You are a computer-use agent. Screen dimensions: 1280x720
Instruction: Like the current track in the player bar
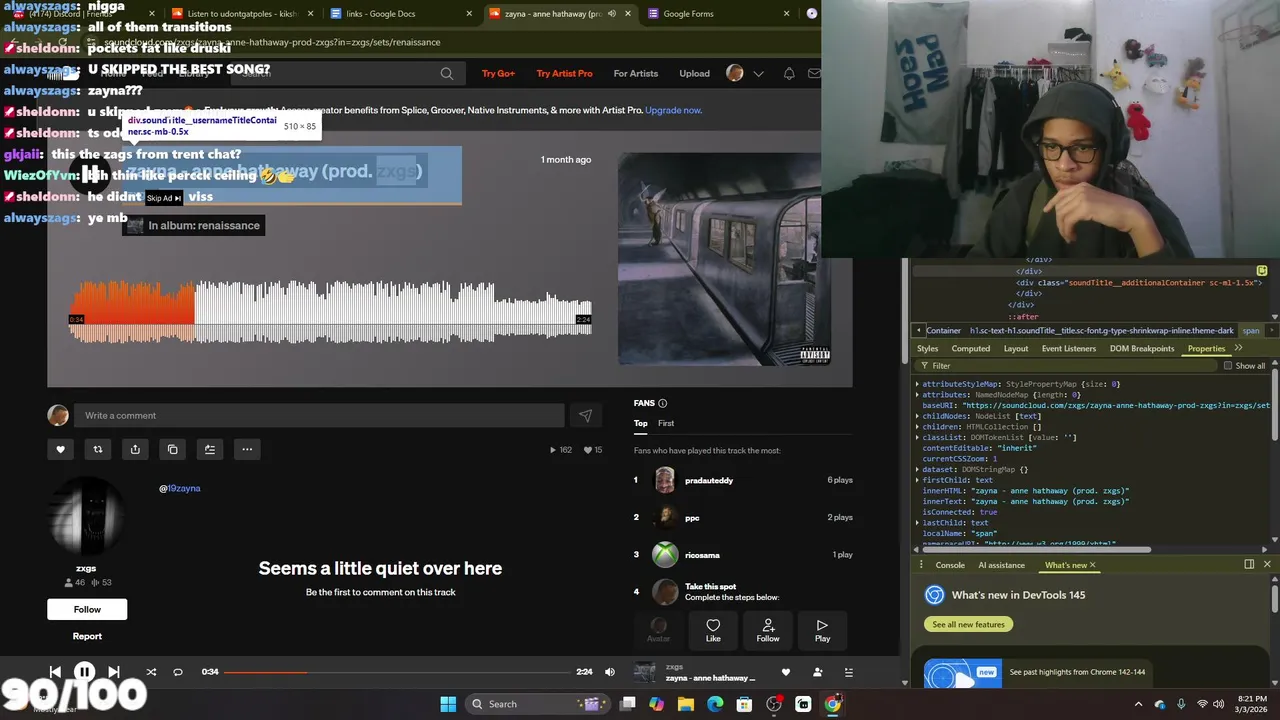[786, 672]
